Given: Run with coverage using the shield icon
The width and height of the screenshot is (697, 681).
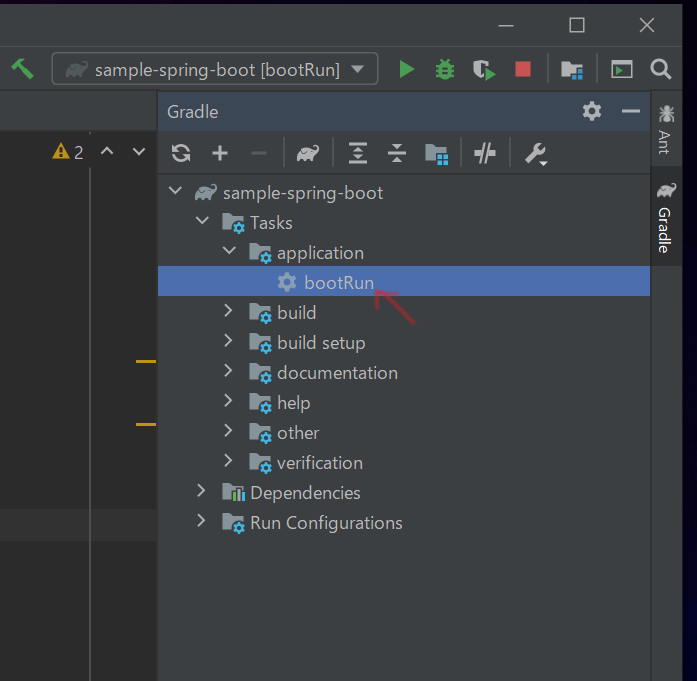Looking at the screenshot, I should (484, 70).
